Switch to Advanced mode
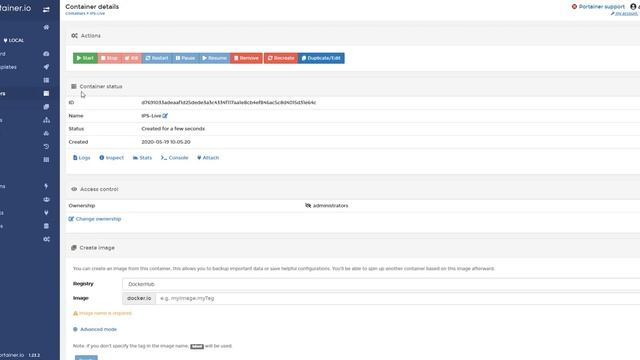640x360 pixels. point(95,329)
